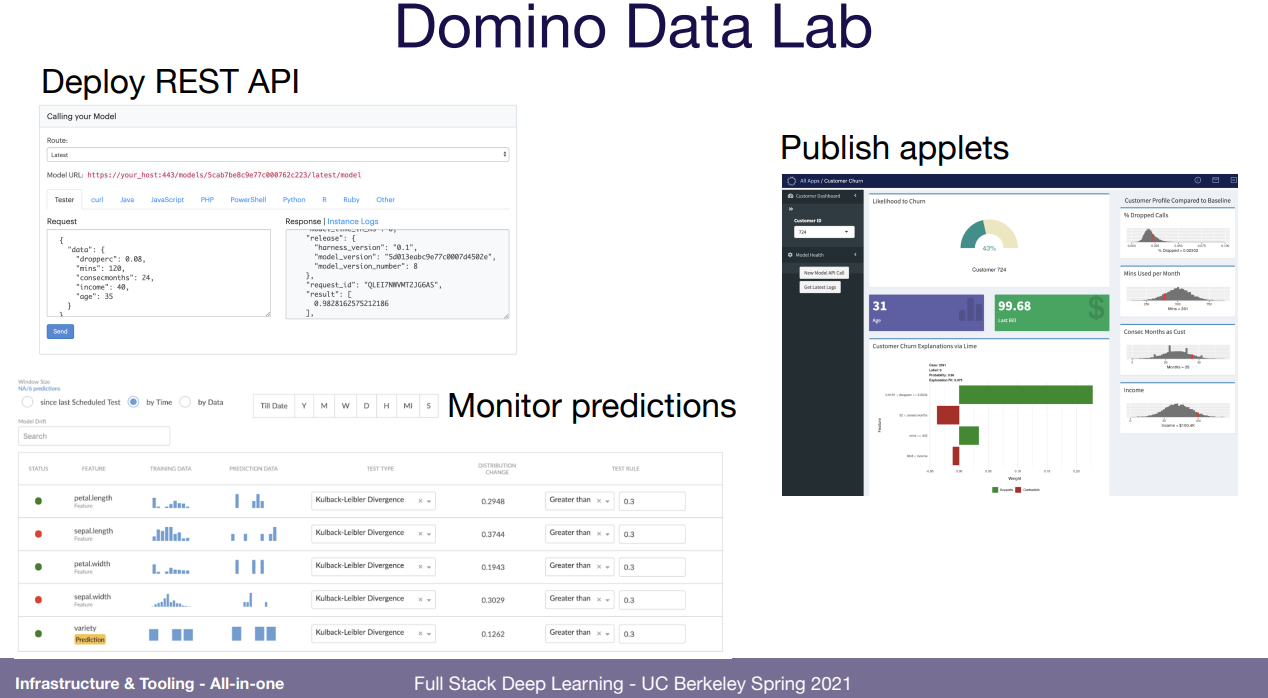This screenshot has width=1268, height=698.
Task: Click the dollar sign icon on Last Bill card
Action: point(1096,309)
